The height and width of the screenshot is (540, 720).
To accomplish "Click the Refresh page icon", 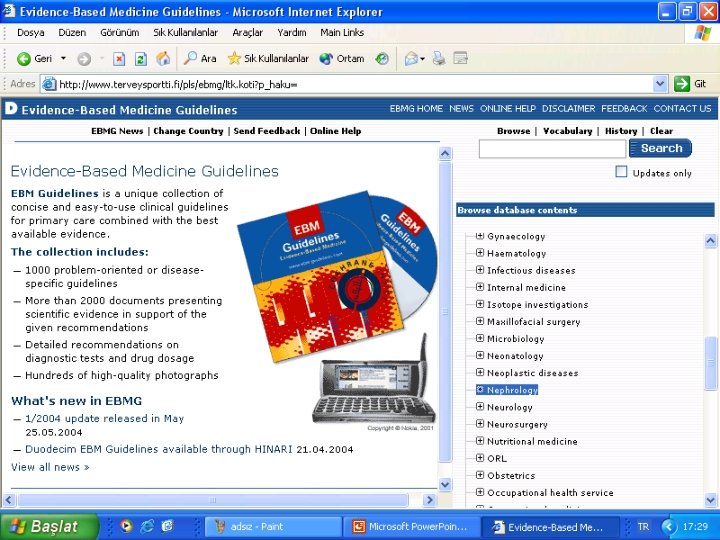I will (x=141, y=59).
